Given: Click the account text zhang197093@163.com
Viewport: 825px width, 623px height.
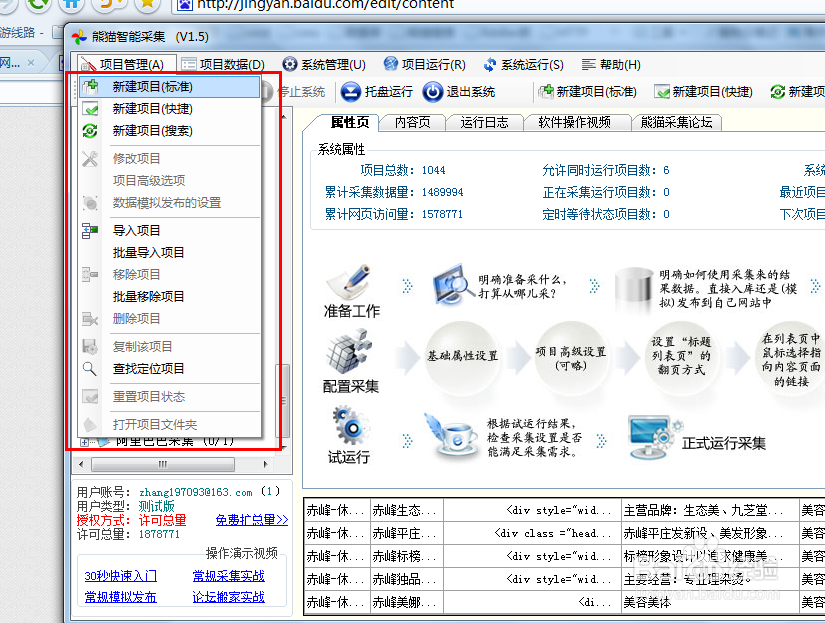Looking at the screenshot, I should [x=196, y=493].
